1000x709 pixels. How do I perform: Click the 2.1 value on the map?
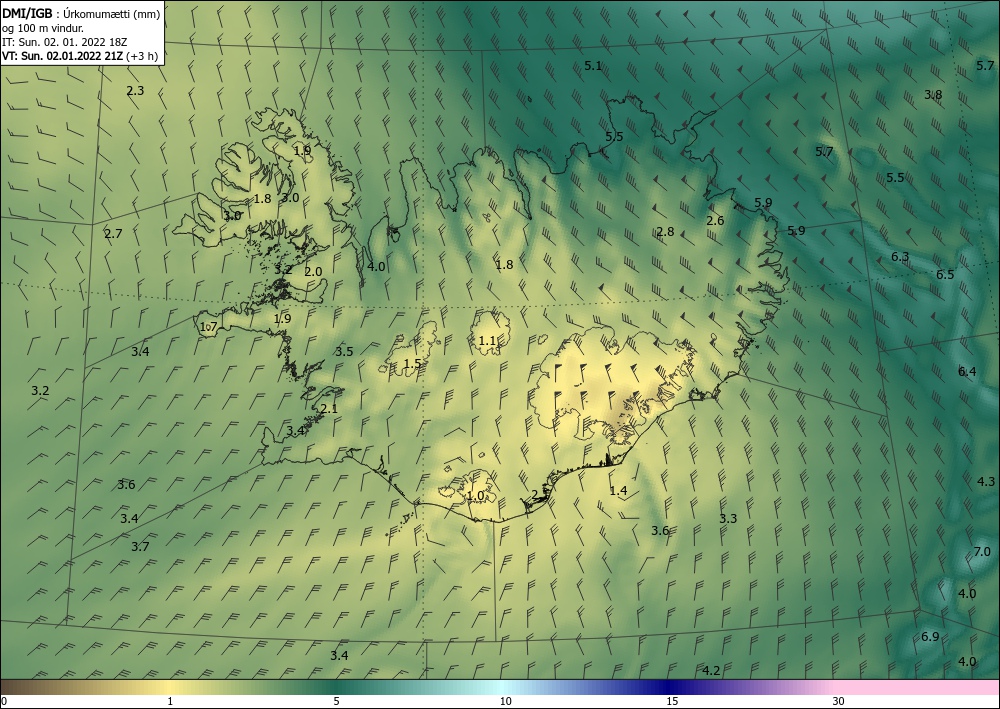click(x=329, y=409)
